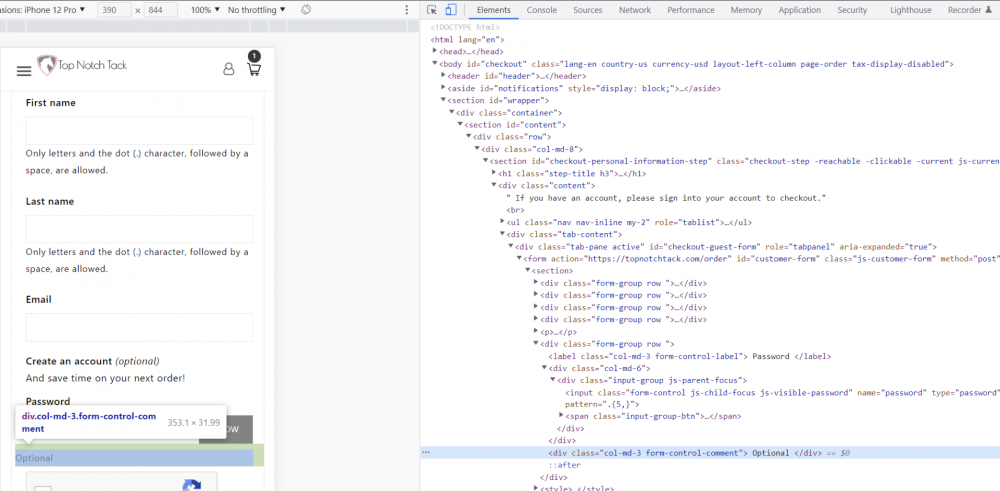Open the shopping cart icon

[253, 69]
